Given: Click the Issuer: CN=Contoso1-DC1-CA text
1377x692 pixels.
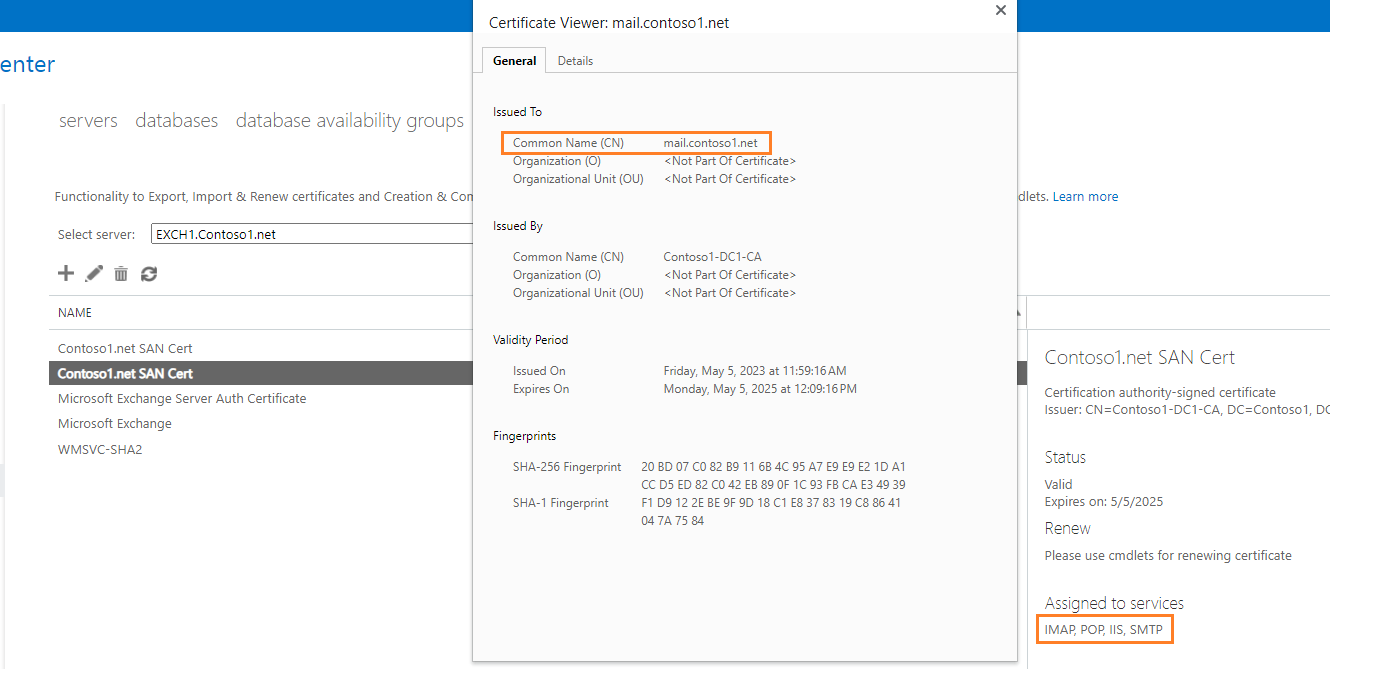Looking at the screenshot, I should click(x=1187, y=410).
